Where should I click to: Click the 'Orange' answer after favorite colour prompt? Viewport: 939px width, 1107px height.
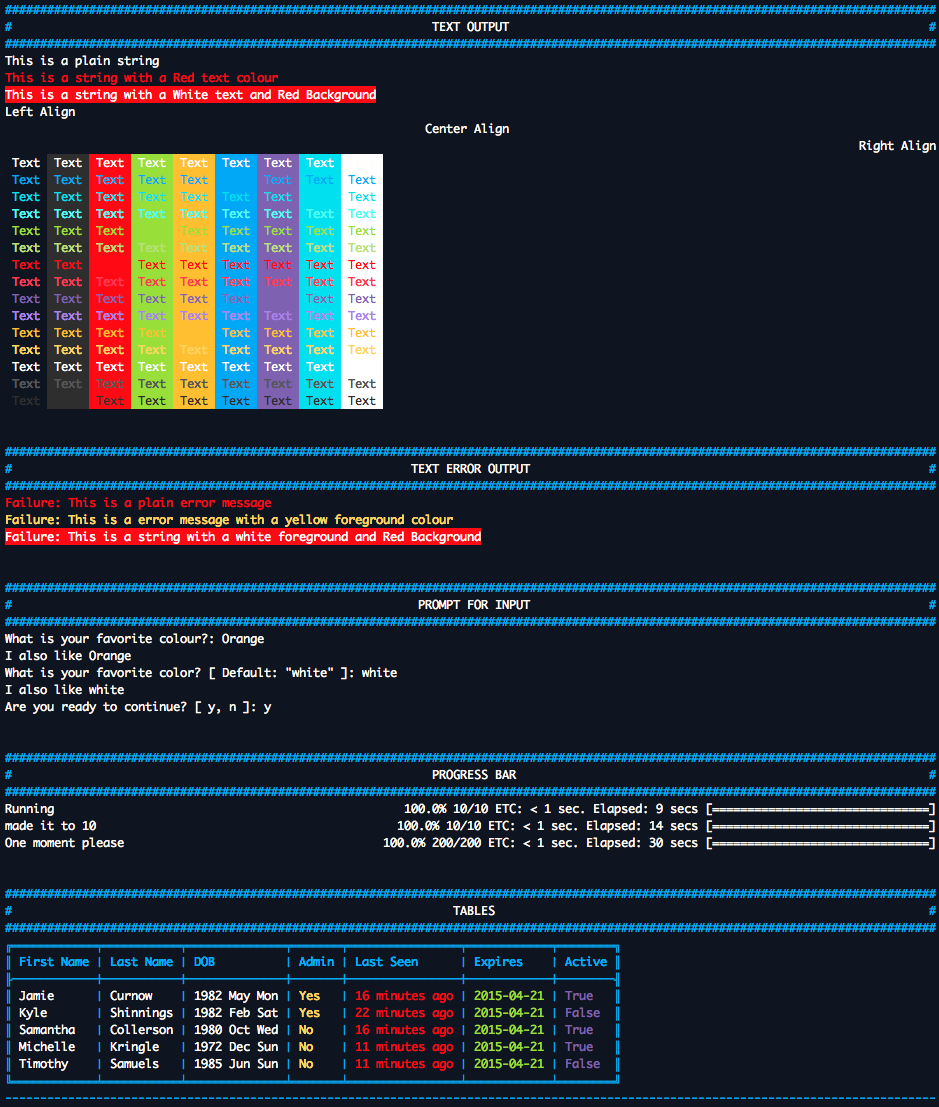(243, 639)
